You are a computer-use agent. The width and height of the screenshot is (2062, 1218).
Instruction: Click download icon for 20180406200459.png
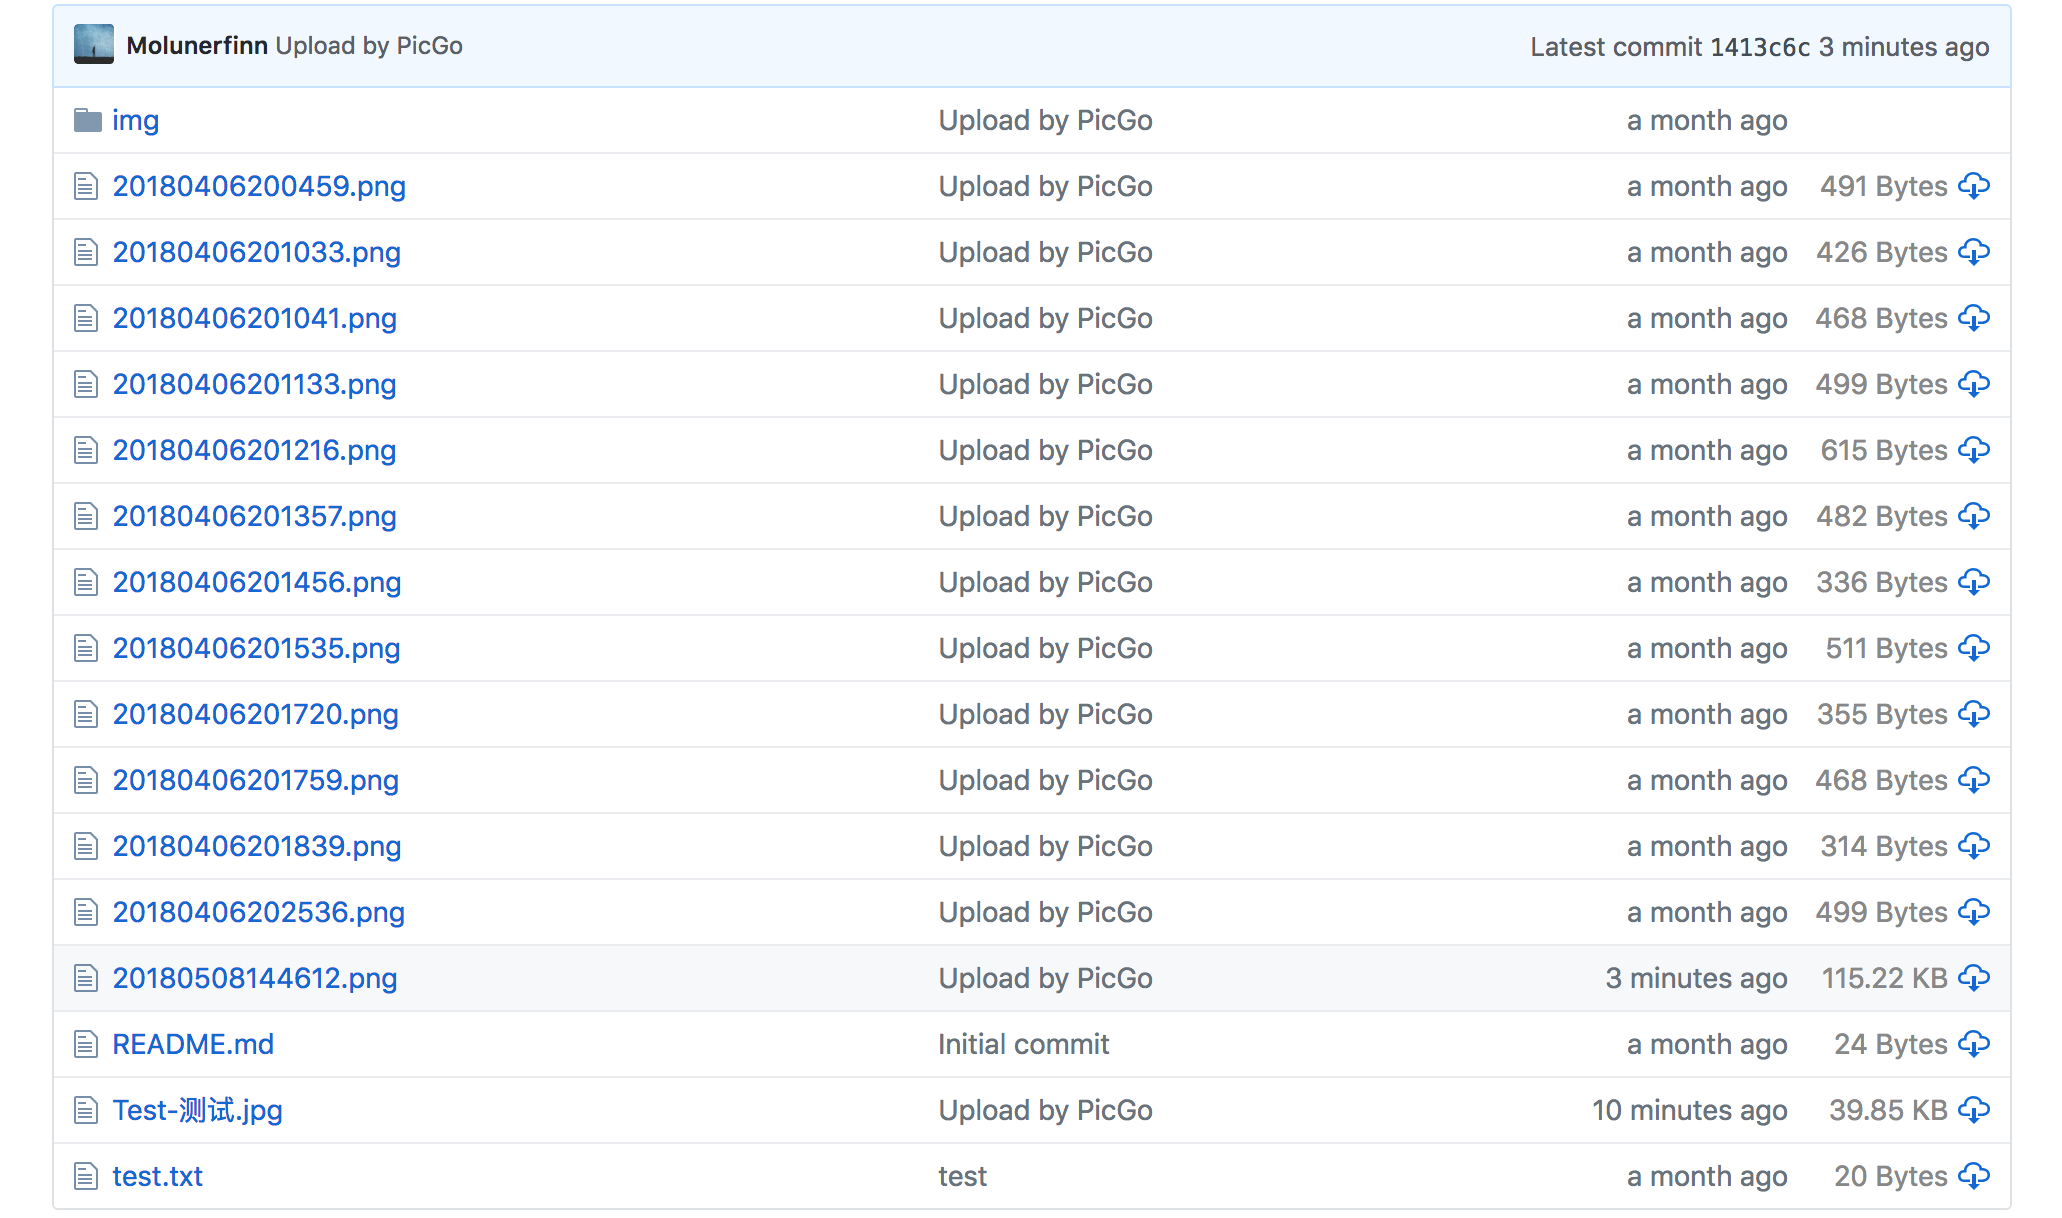tap(1973, 186)
